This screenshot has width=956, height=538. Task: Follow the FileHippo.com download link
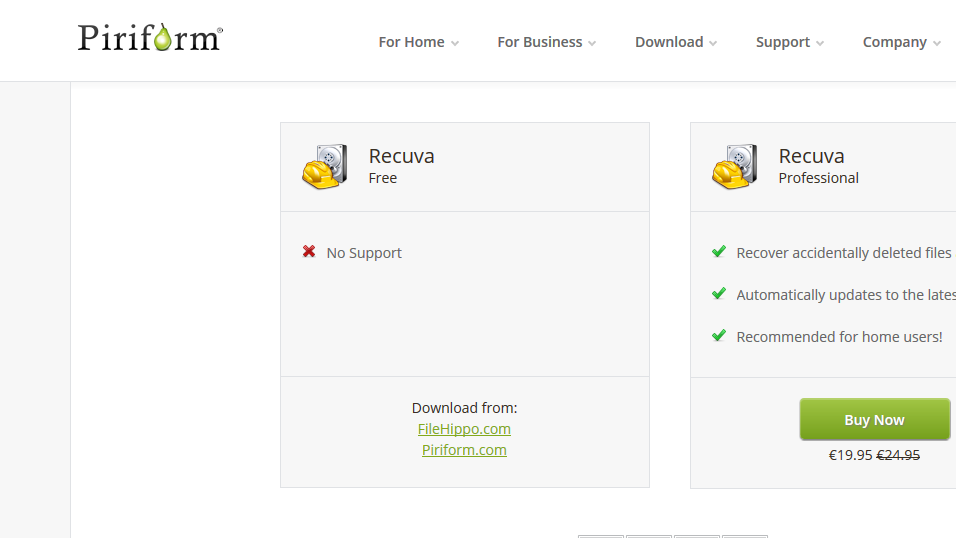point(464,429)
